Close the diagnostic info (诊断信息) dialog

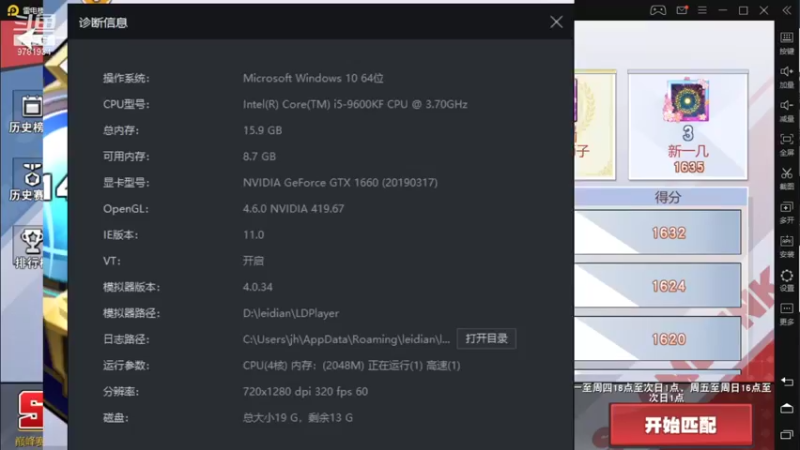point(556,22)
